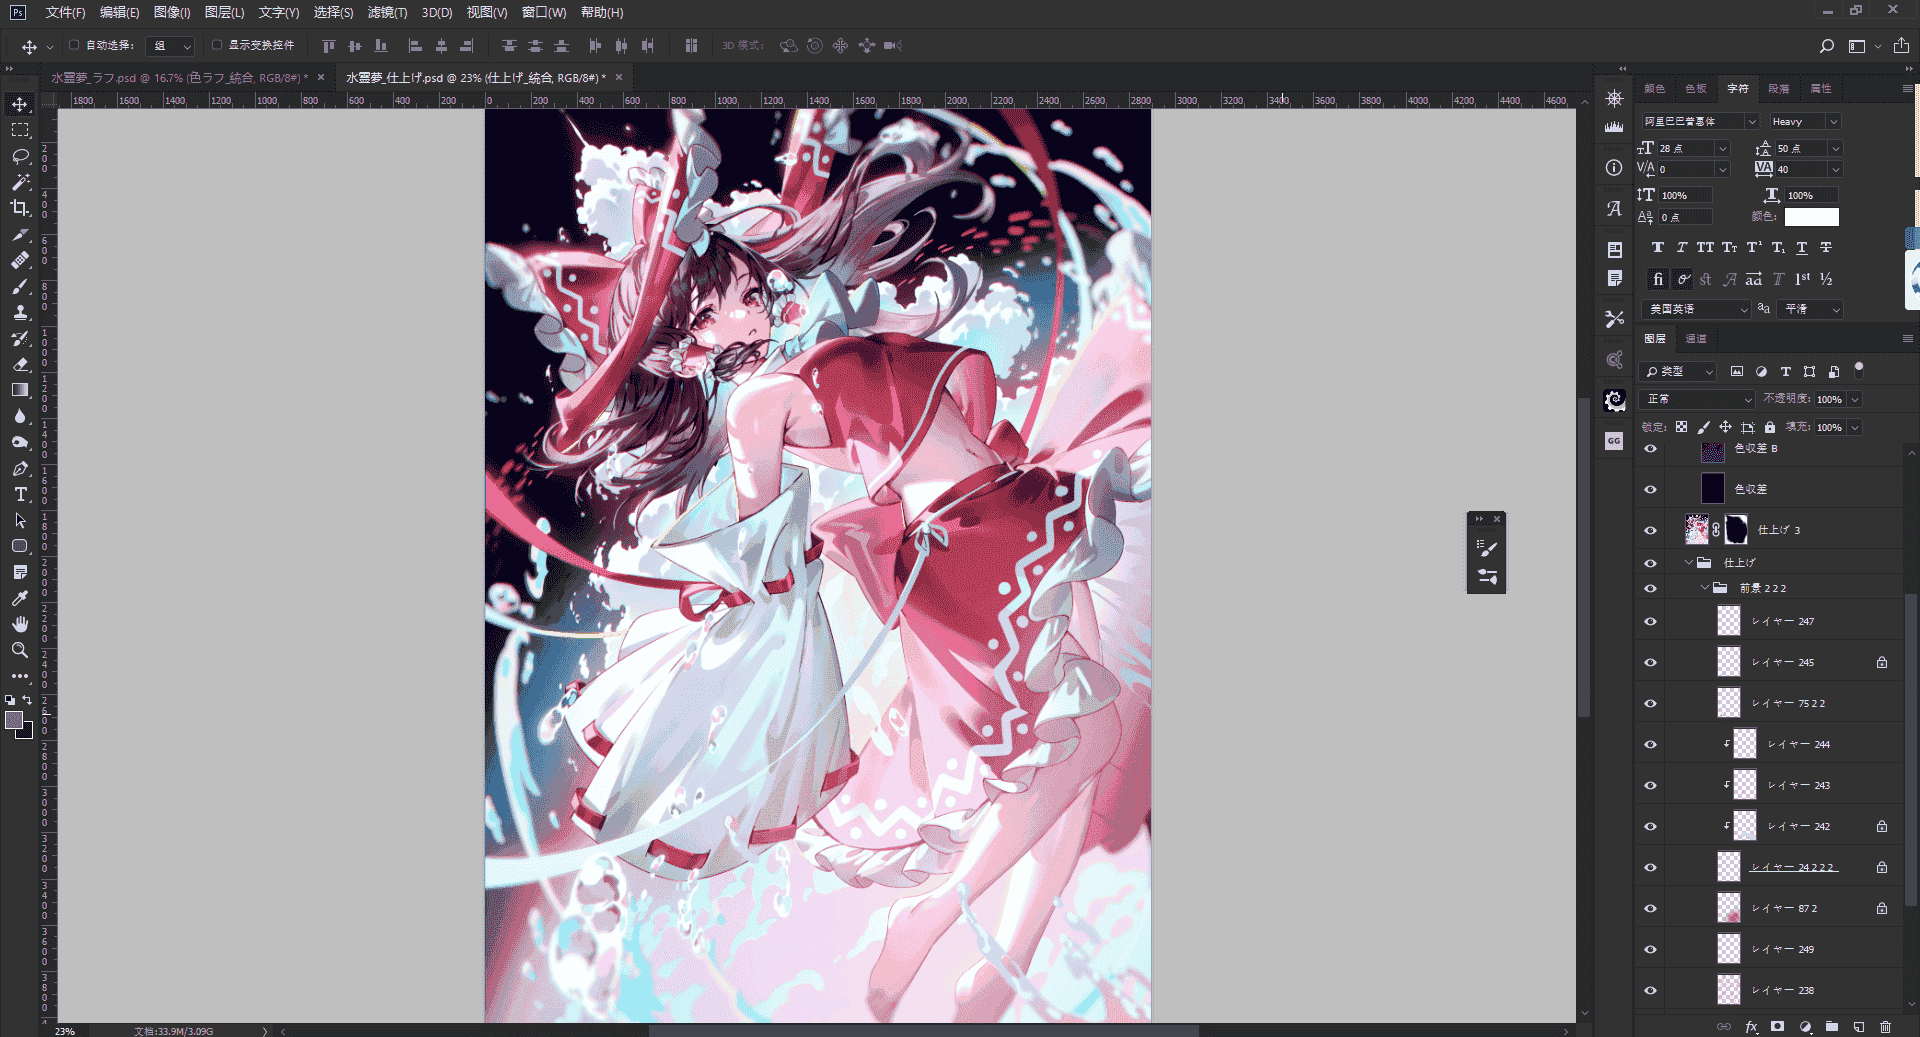This screenshot has height=1037, width=1920.
Task: Open the 美国英语 language dropdown
Action: 1696,309
